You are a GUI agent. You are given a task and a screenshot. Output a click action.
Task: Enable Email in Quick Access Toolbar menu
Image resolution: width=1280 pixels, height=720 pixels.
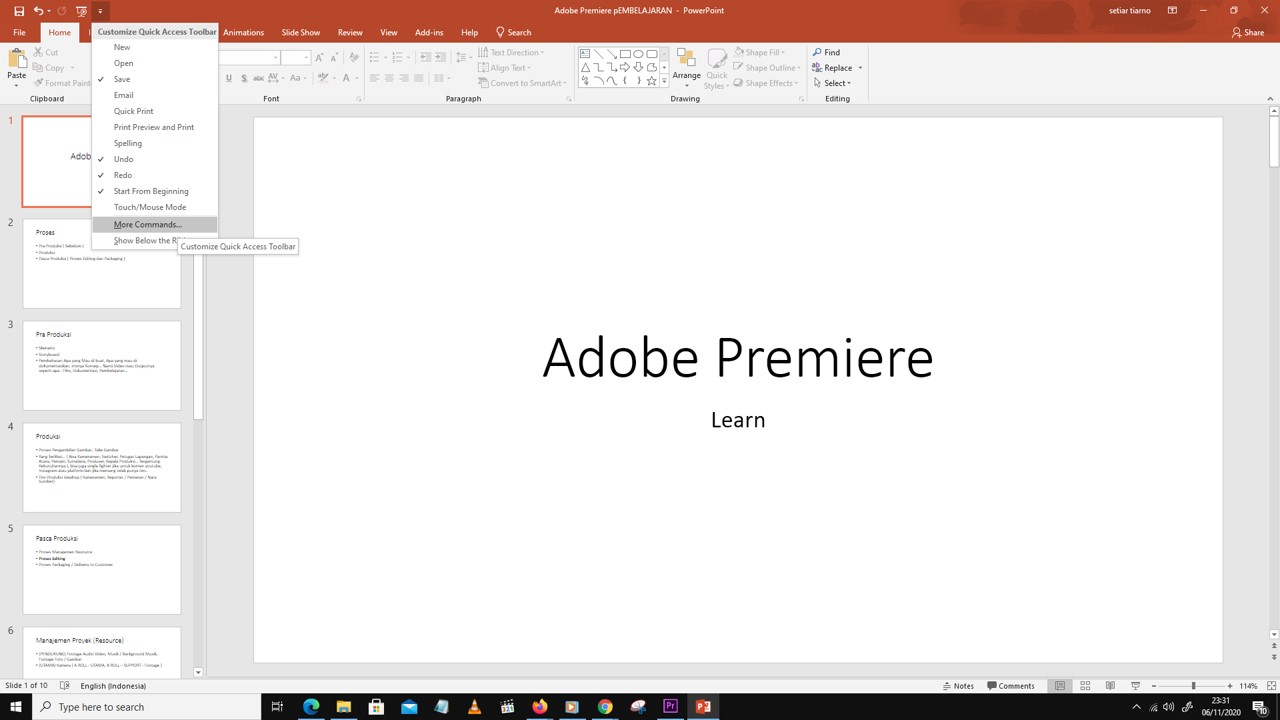coord(154,95)
